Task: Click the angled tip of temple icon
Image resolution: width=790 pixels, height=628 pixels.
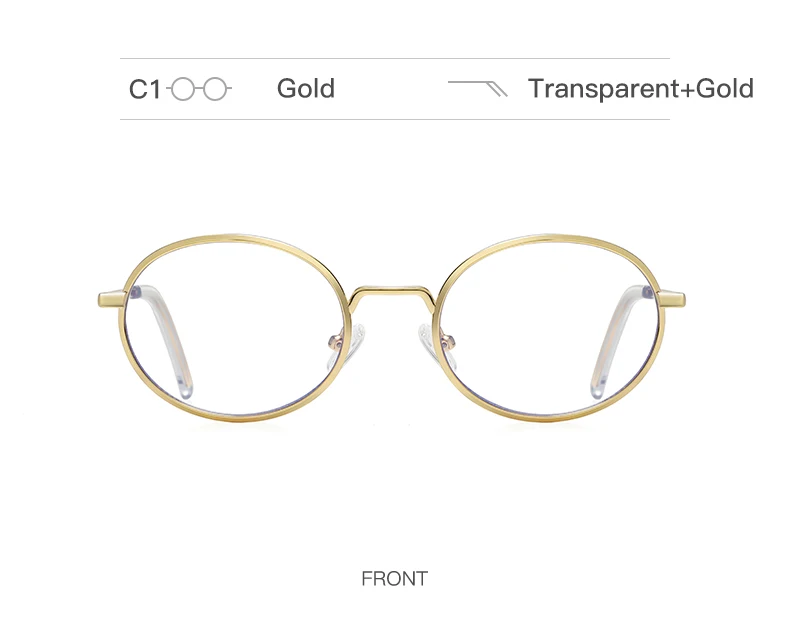Action: [x=498, y=89]
